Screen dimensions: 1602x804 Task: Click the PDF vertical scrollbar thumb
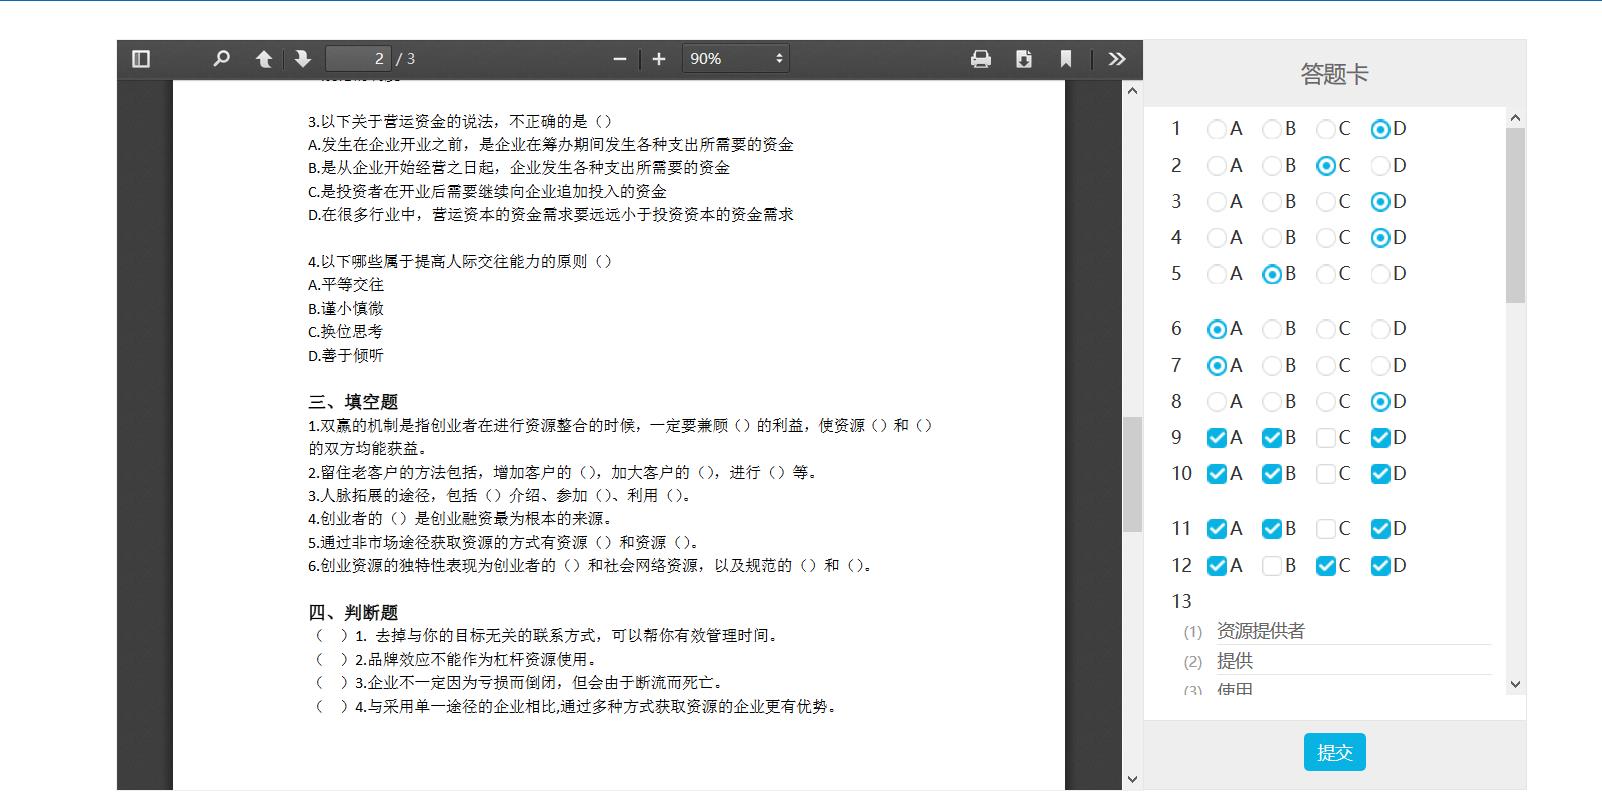[x=1132, y=474]
